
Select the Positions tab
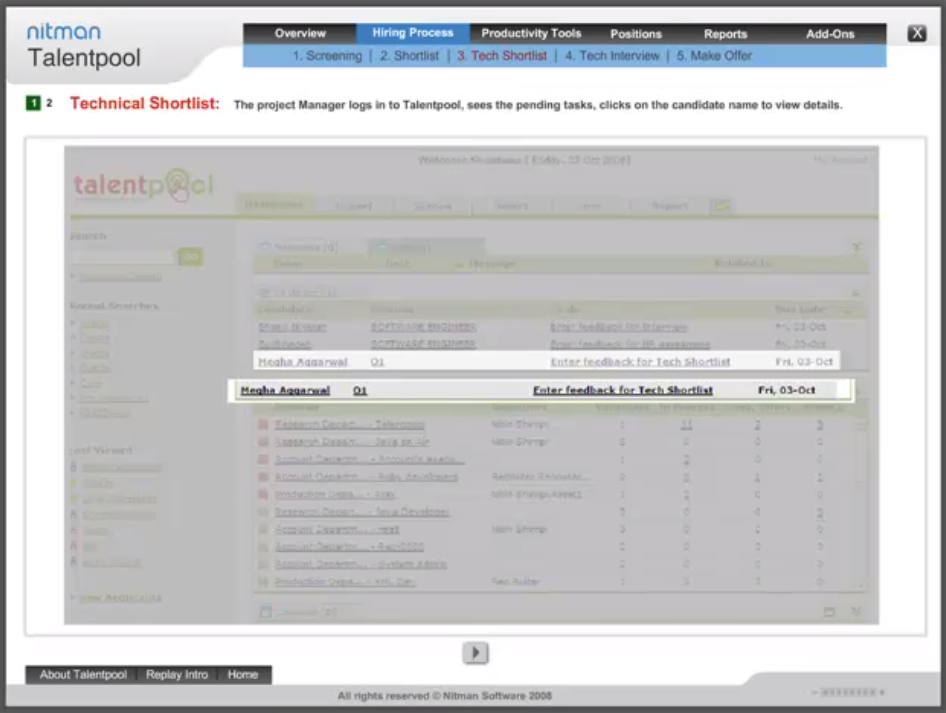pos(636,34)
